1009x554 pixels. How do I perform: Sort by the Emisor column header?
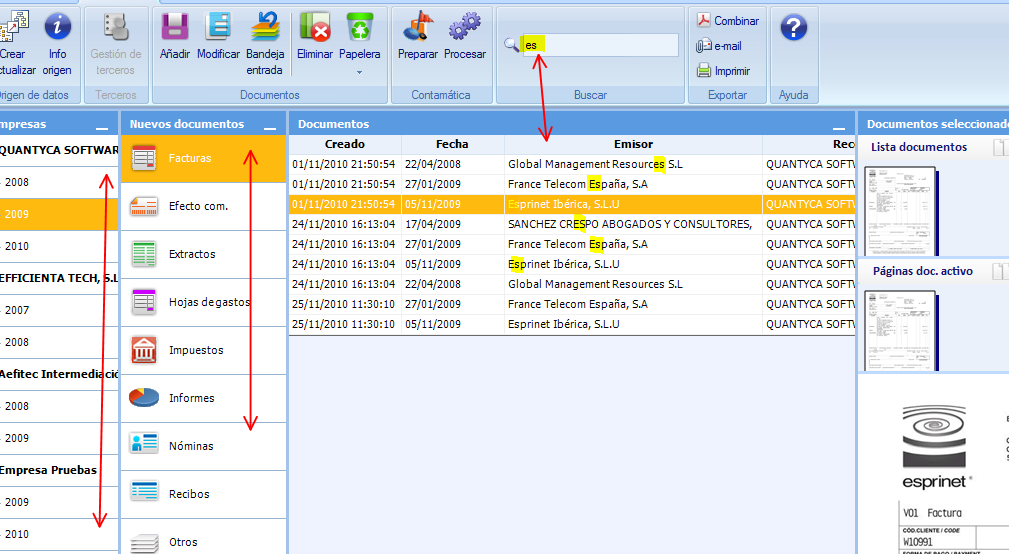633,144
